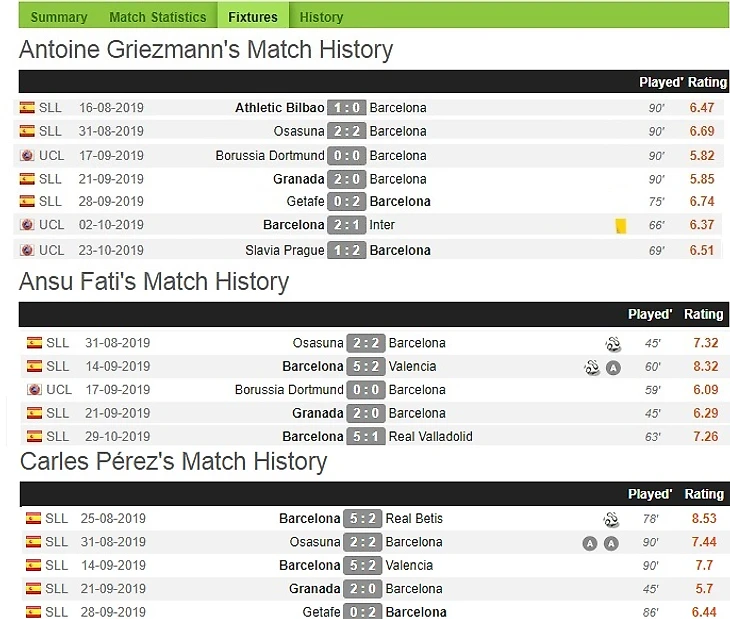This screenshot has height=619, width=730.
Task: Open the History tab
Action: (321, 17)
